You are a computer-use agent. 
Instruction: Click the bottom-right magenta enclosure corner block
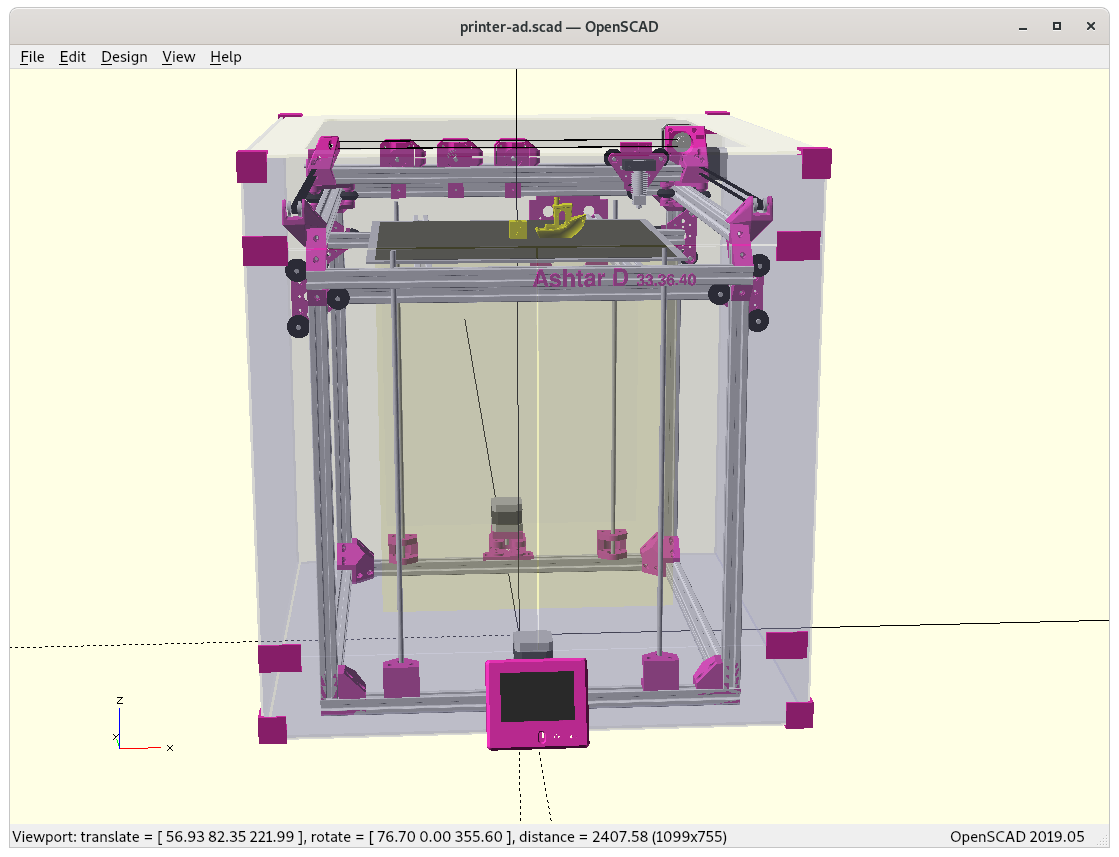[x=799, y=714]
